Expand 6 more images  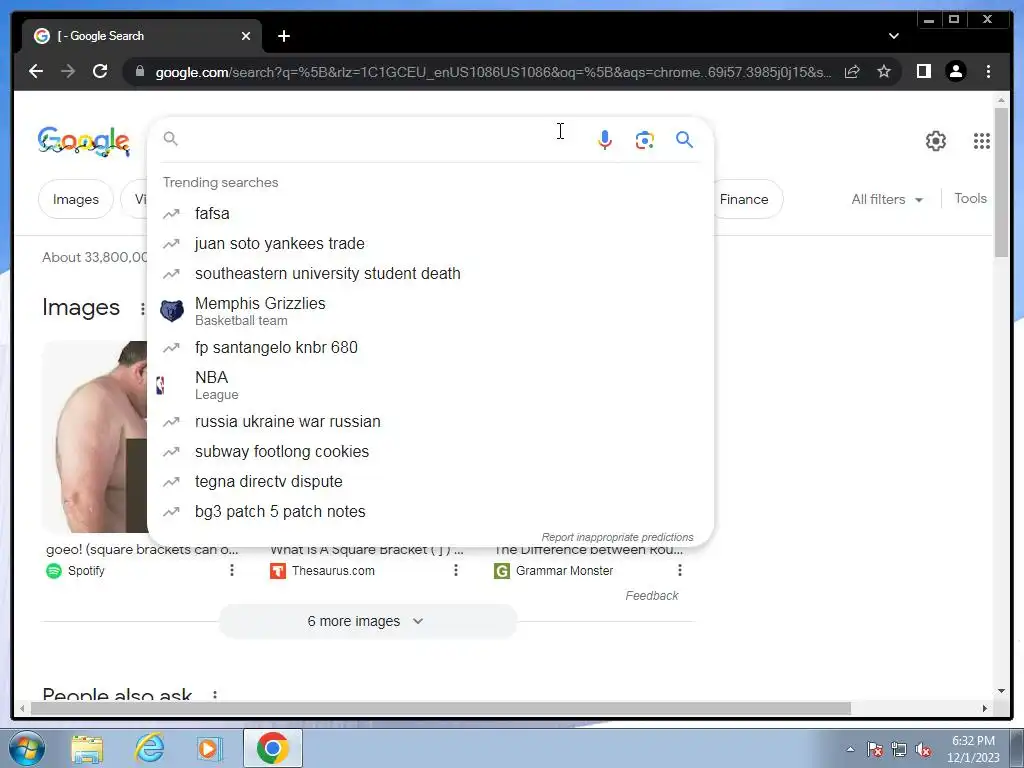[x=368, y=621]
